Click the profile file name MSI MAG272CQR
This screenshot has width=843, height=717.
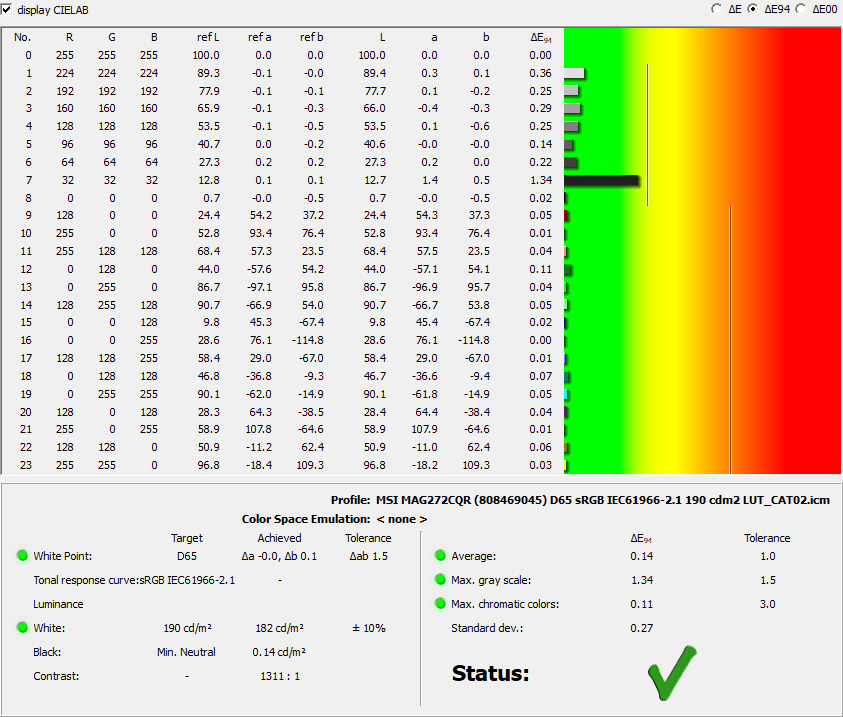tap(602, 500)
